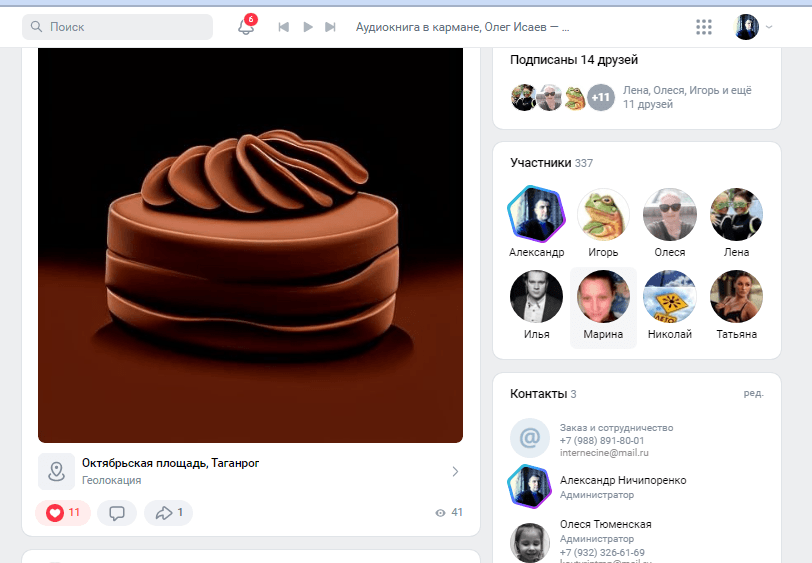Click the @ email contact icon

[530, 438]
